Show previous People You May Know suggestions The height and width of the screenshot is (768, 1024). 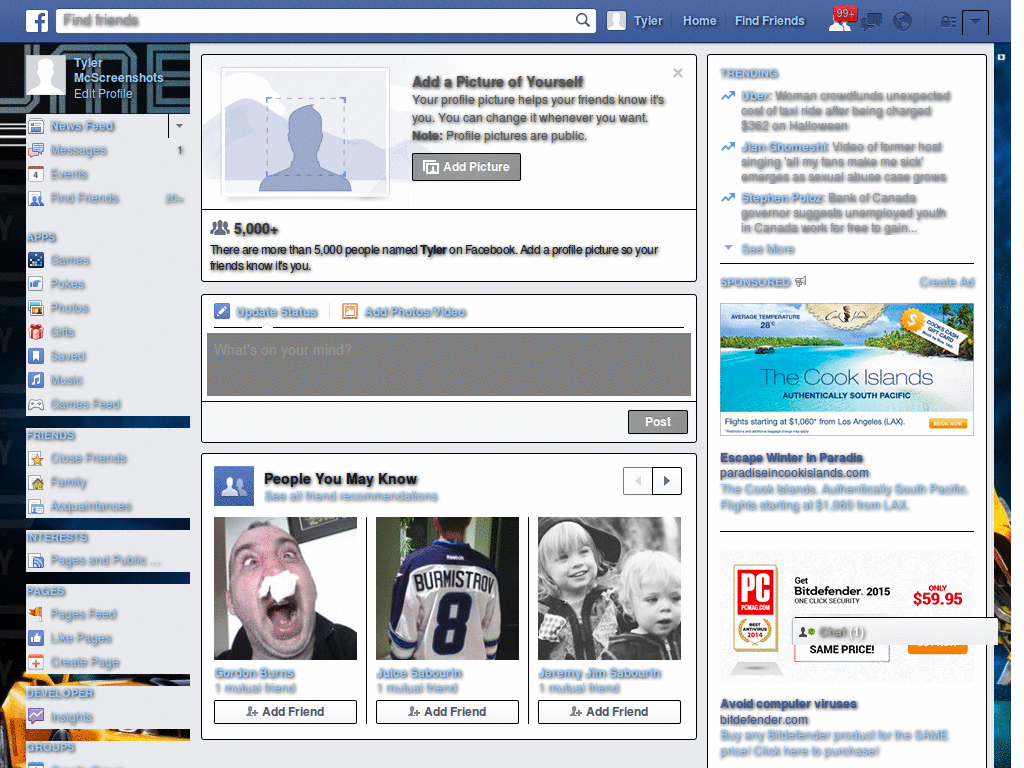point(638,481)
